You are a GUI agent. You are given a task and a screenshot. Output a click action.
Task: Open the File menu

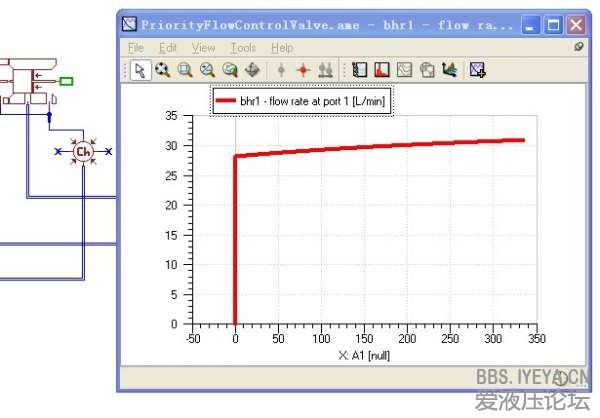pos(135,47)
